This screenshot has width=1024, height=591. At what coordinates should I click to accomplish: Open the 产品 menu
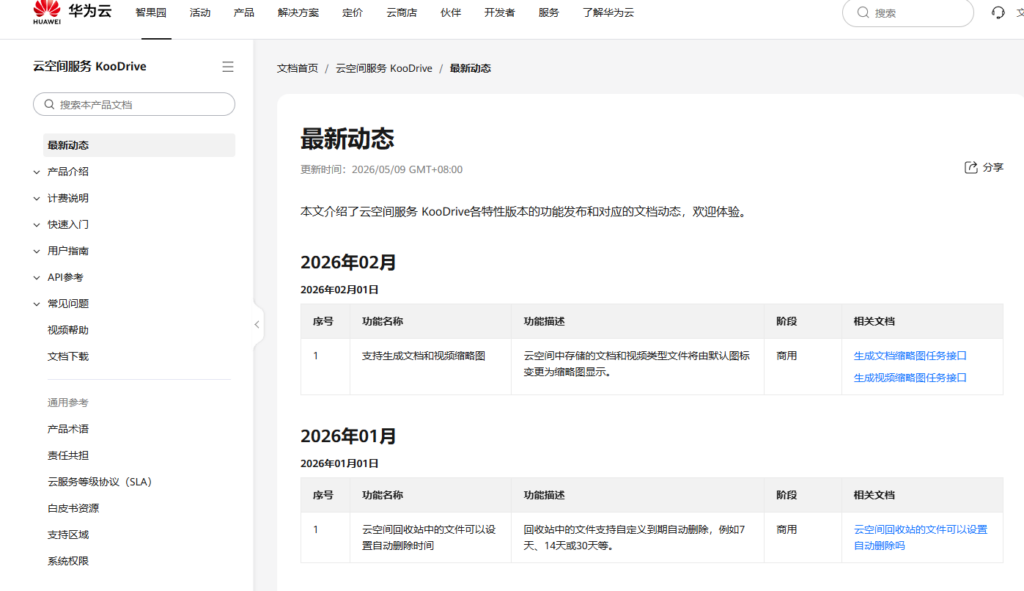(244, 12)
